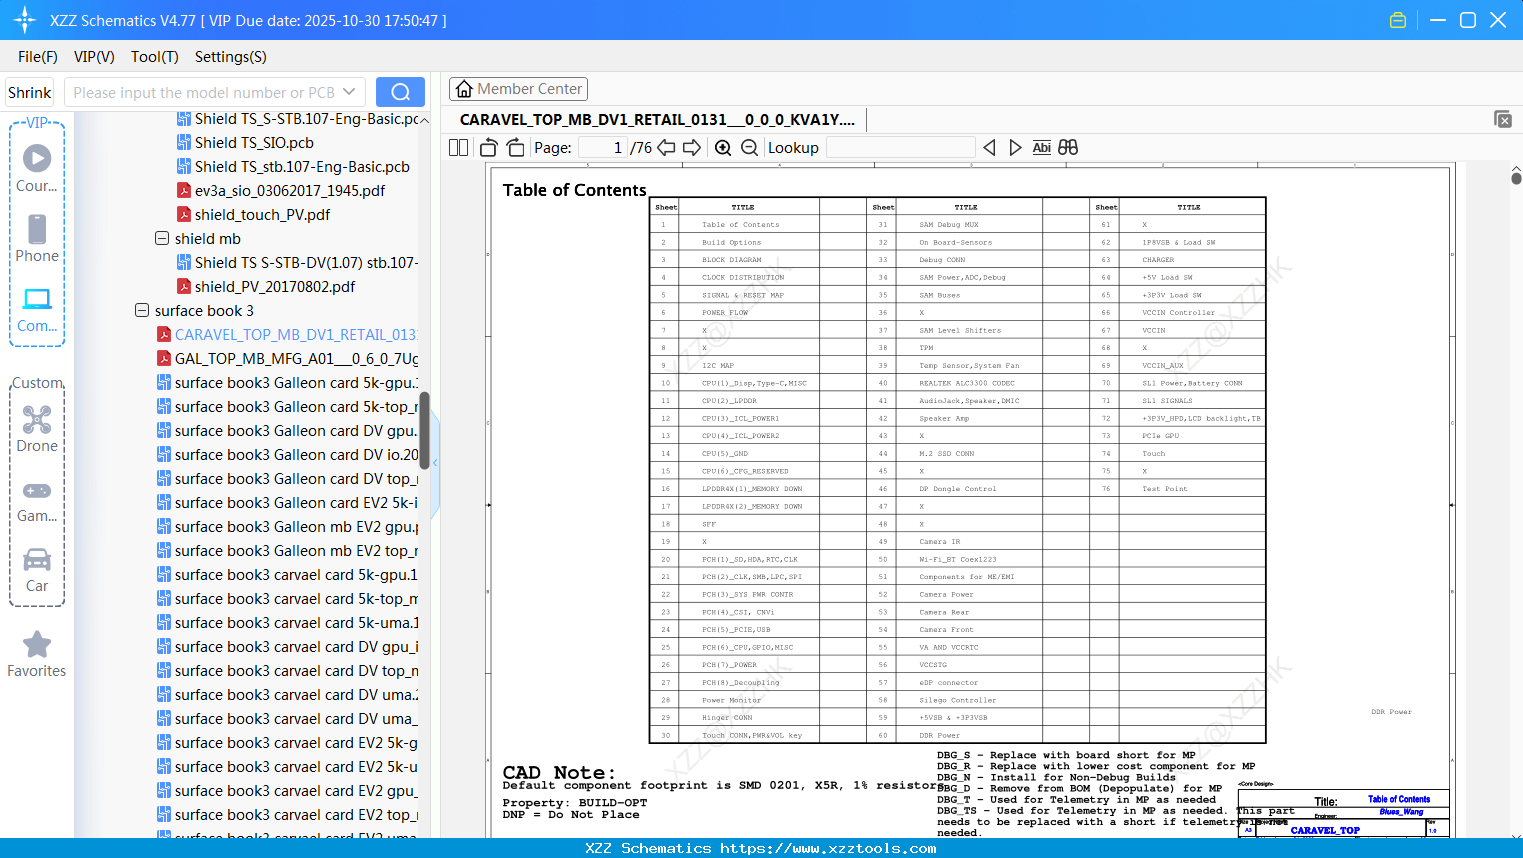Screen dimensions: 1523x858
Task: Click the binoculars search icon
Action: tap(1068, 147)
